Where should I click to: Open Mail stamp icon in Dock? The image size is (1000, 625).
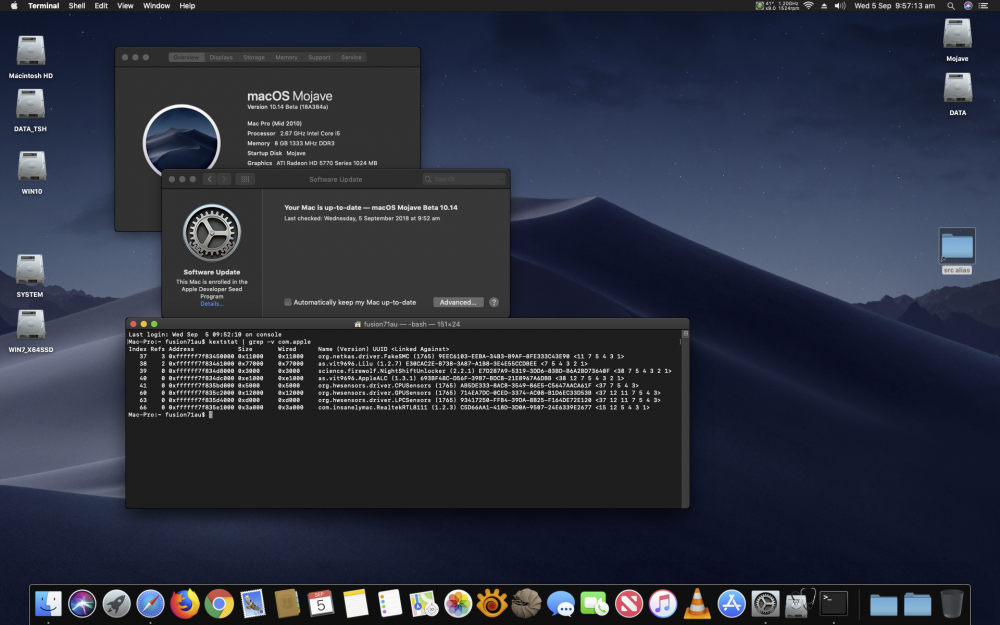tap(253, 603)
